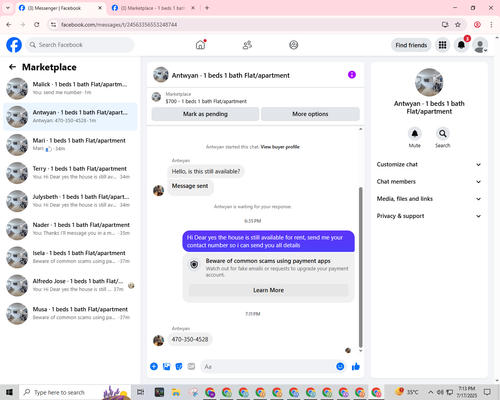Click the Windows taskbar search box
Image resolution: width=500 pixels, height=400 pixels.
tap(75, 392)
